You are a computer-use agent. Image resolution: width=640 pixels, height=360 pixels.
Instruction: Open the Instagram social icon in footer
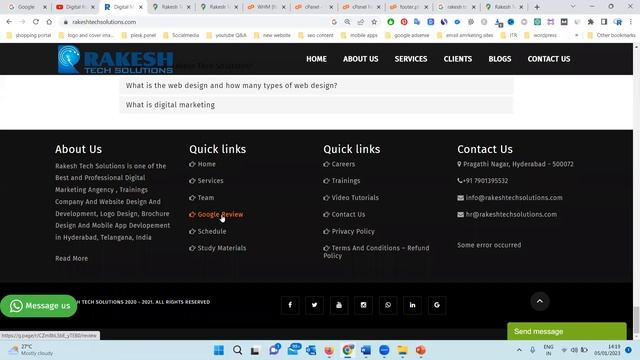pos(363,305)
